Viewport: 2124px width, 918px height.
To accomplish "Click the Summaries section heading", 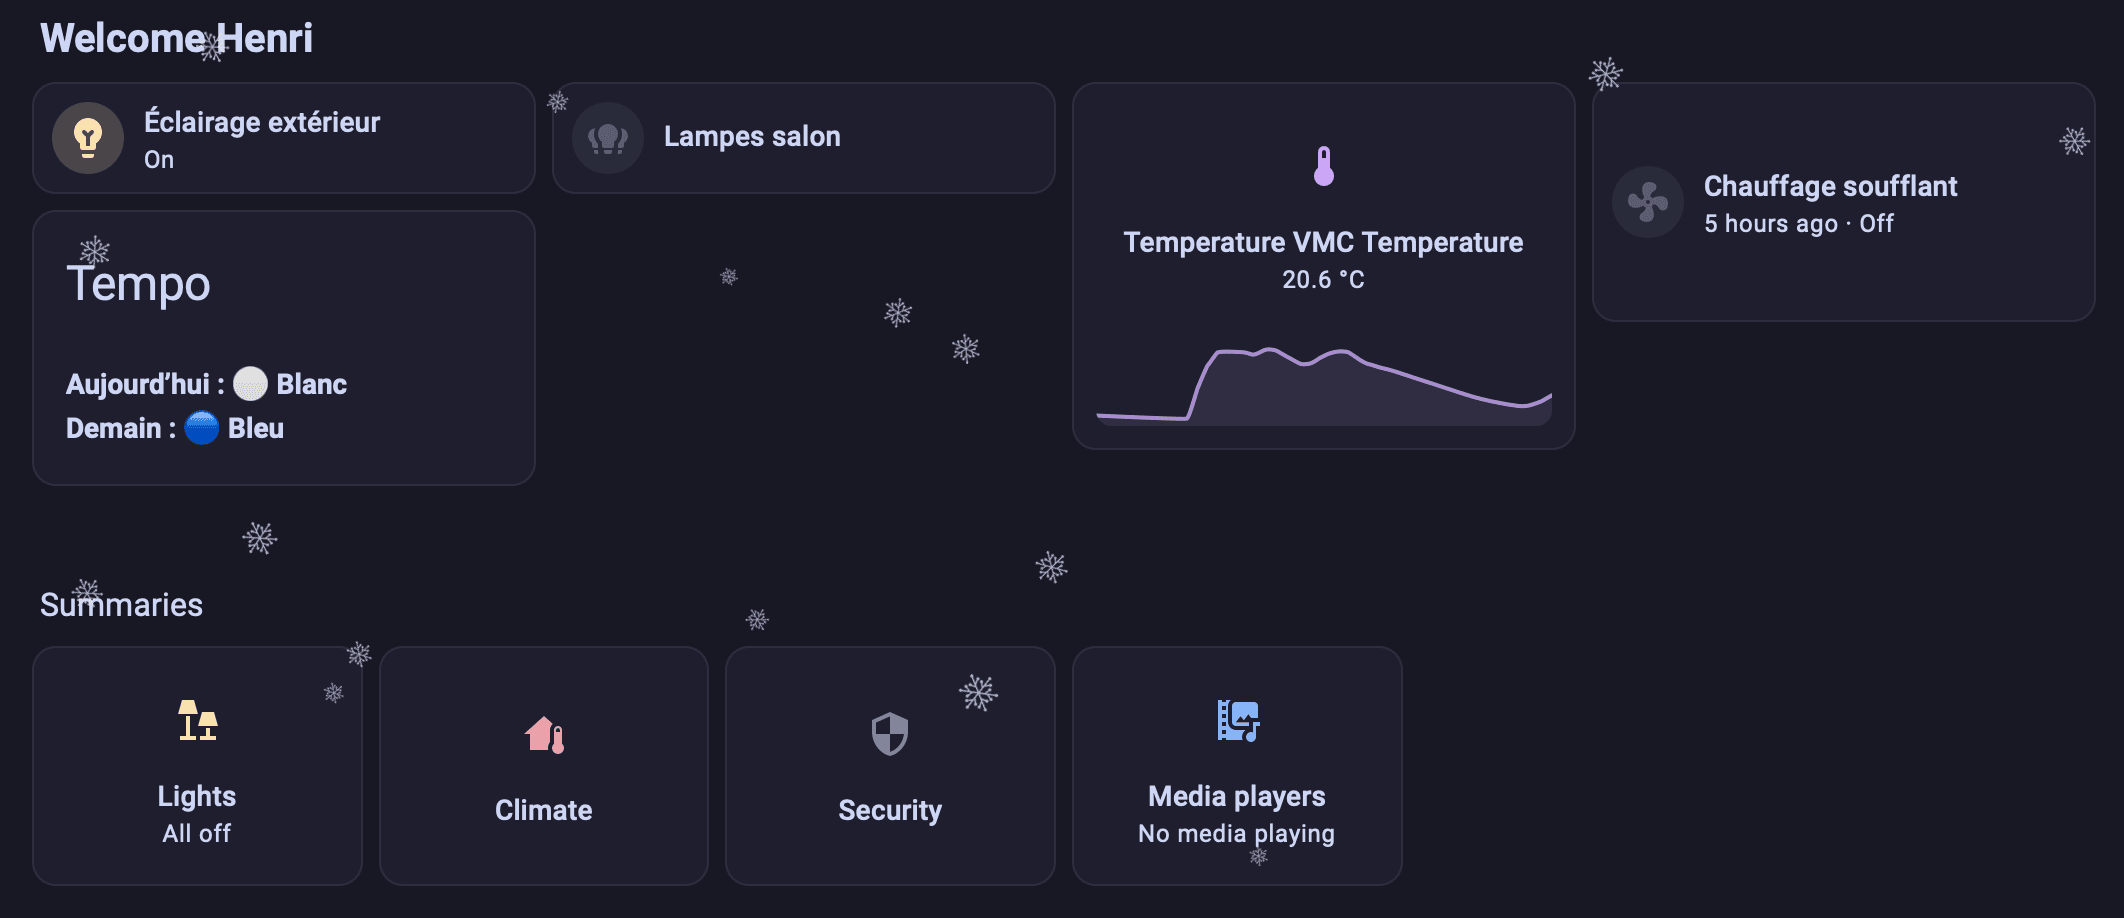I will [120, 605].
